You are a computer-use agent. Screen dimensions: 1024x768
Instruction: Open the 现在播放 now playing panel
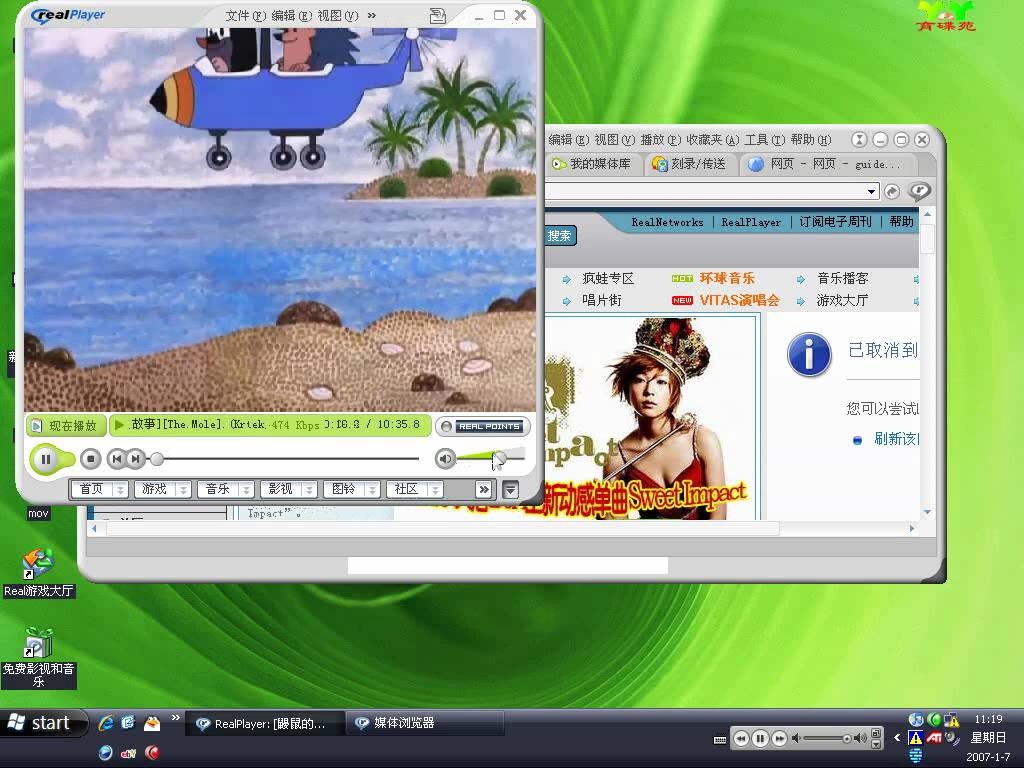65,426
